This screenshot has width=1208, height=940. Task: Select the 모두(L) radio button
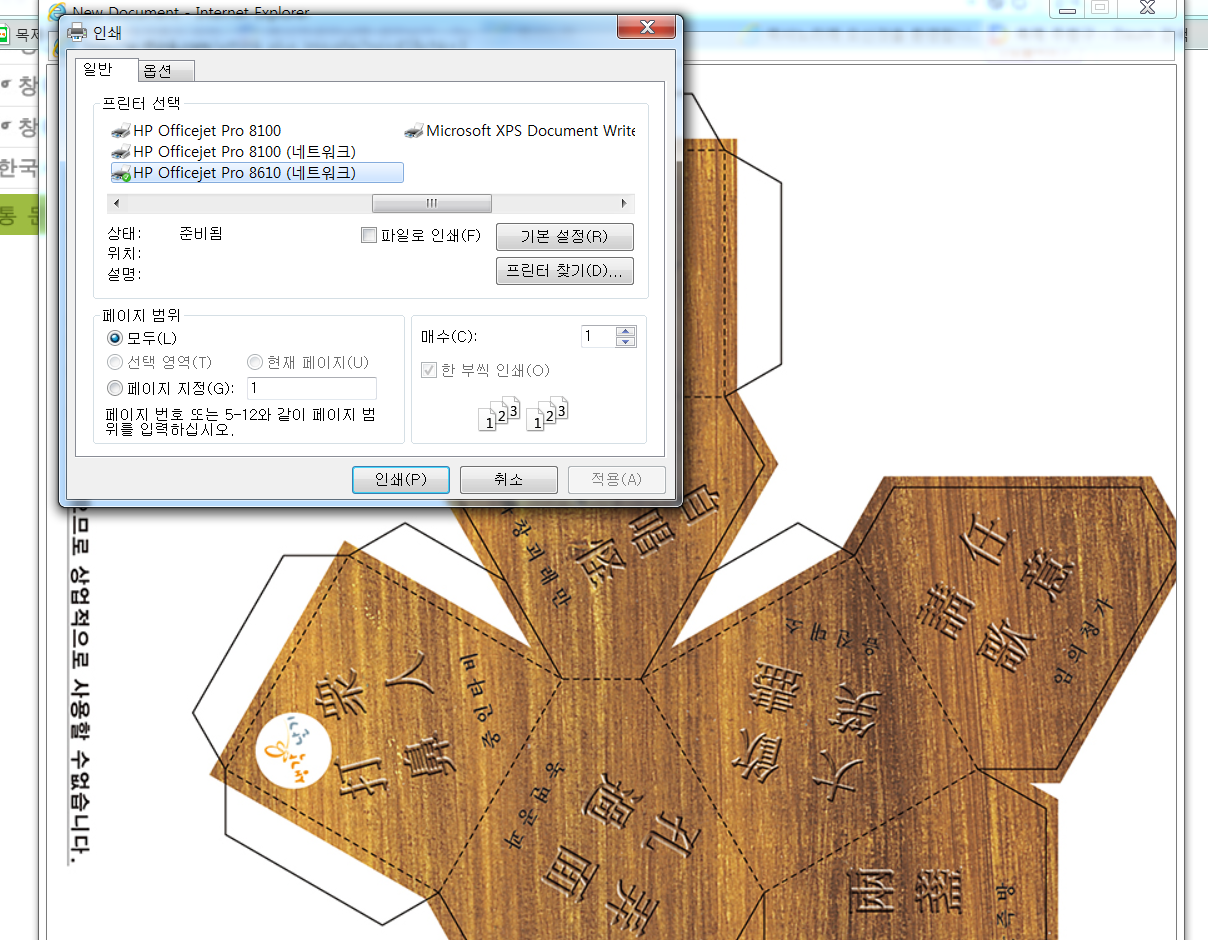[x=115, y=339]
